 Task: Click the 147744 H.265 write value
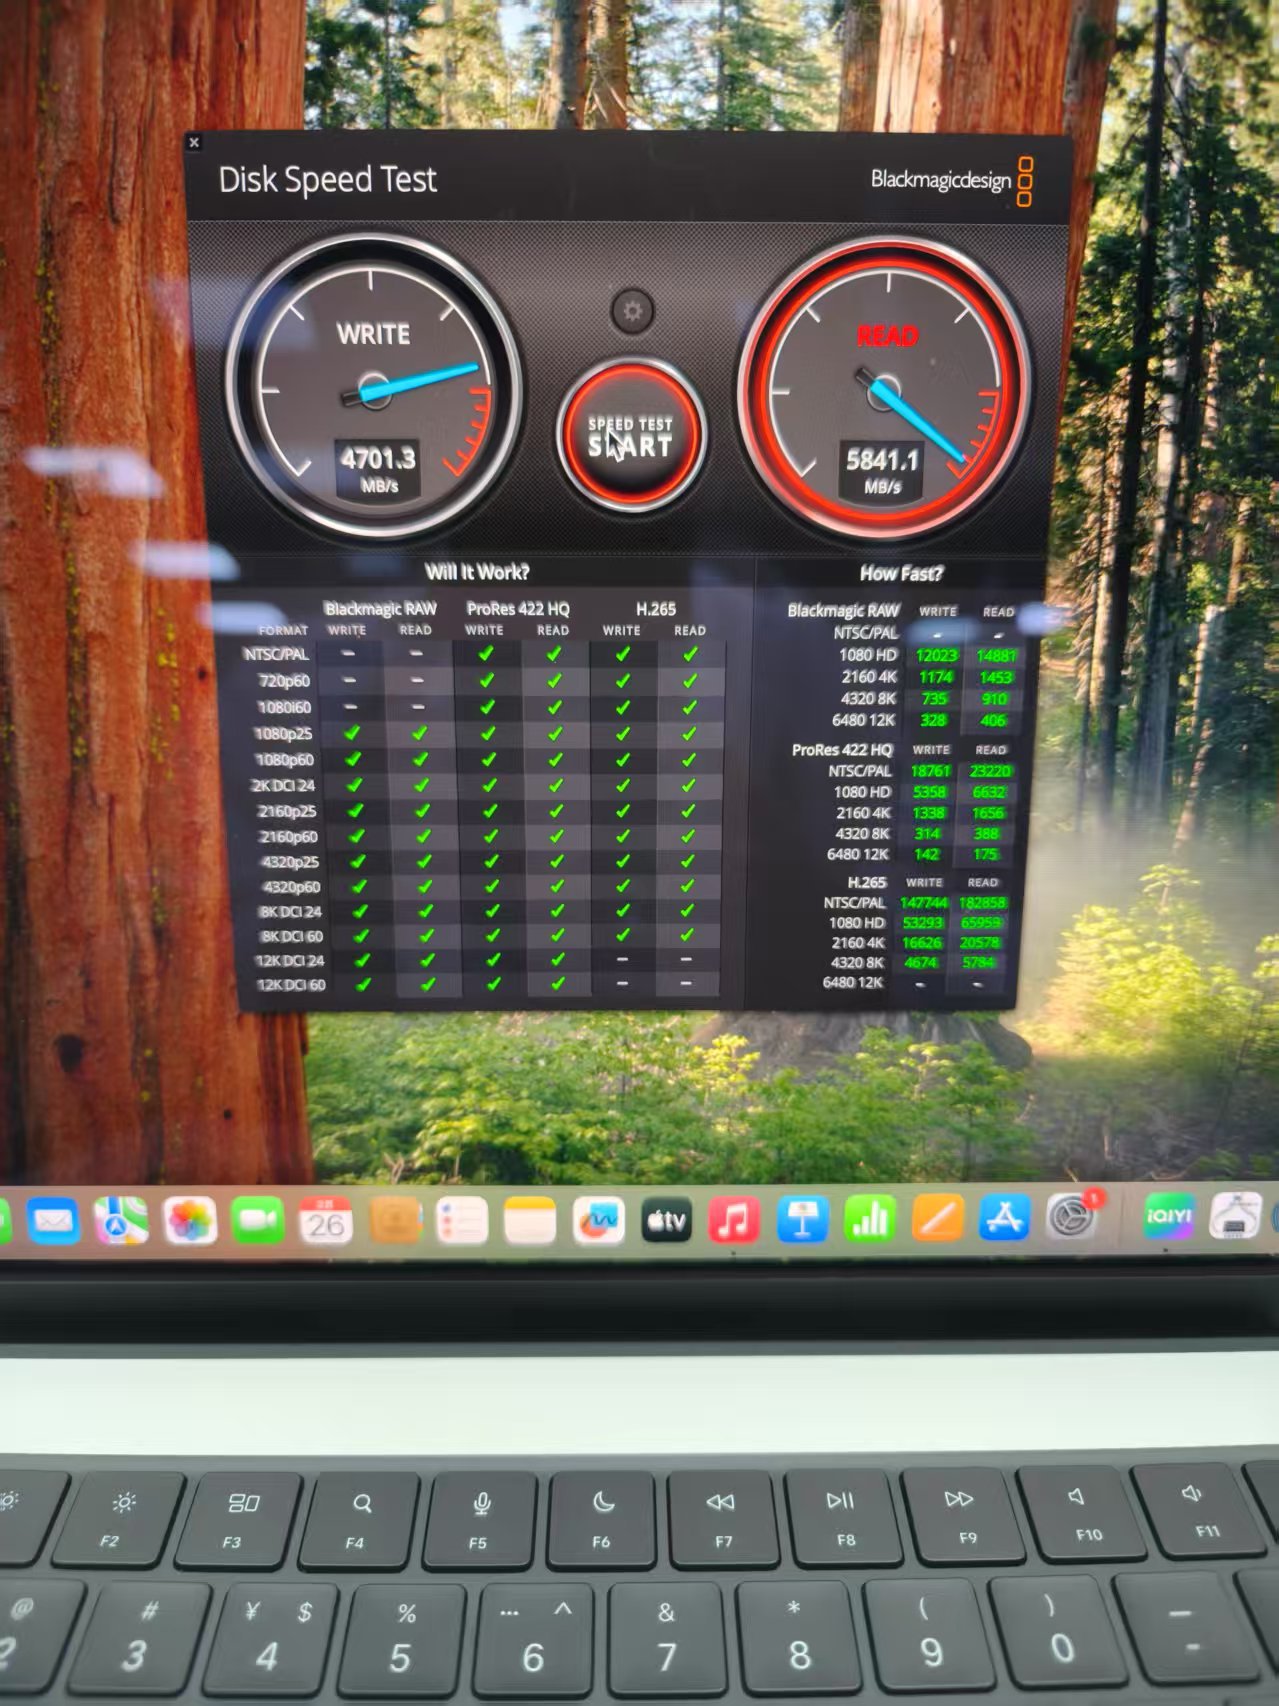(x=924, y=903)
